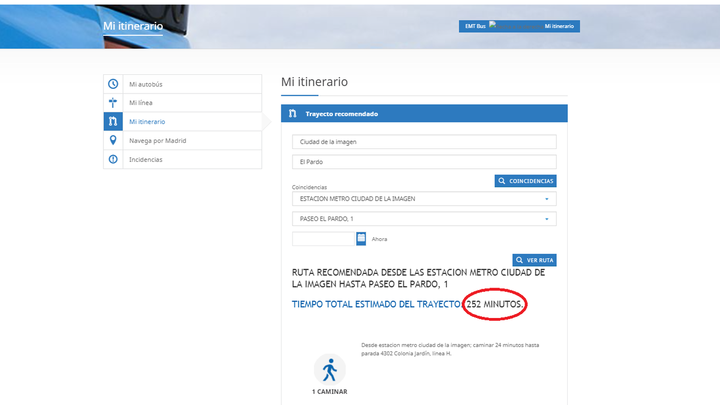Open the calendar date picker icon
720x405 pixels.
coord(361,239)
